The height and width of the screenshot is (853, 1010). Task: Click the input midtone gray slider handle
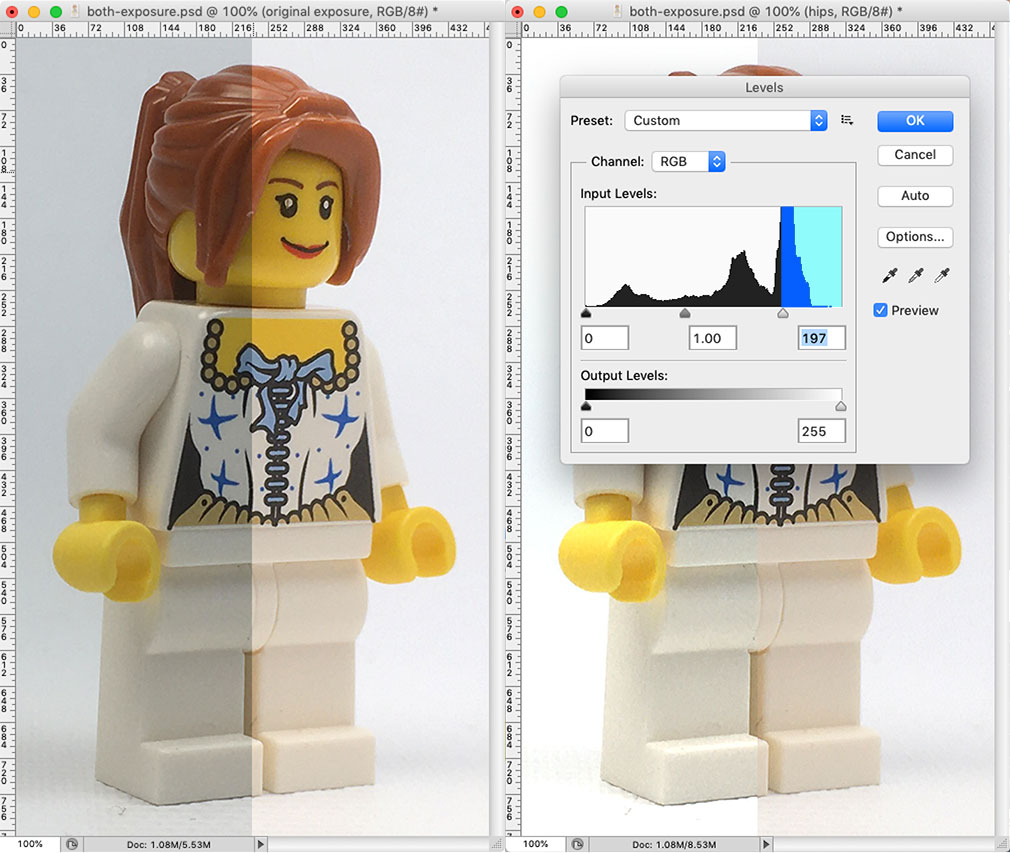point(685,313)
